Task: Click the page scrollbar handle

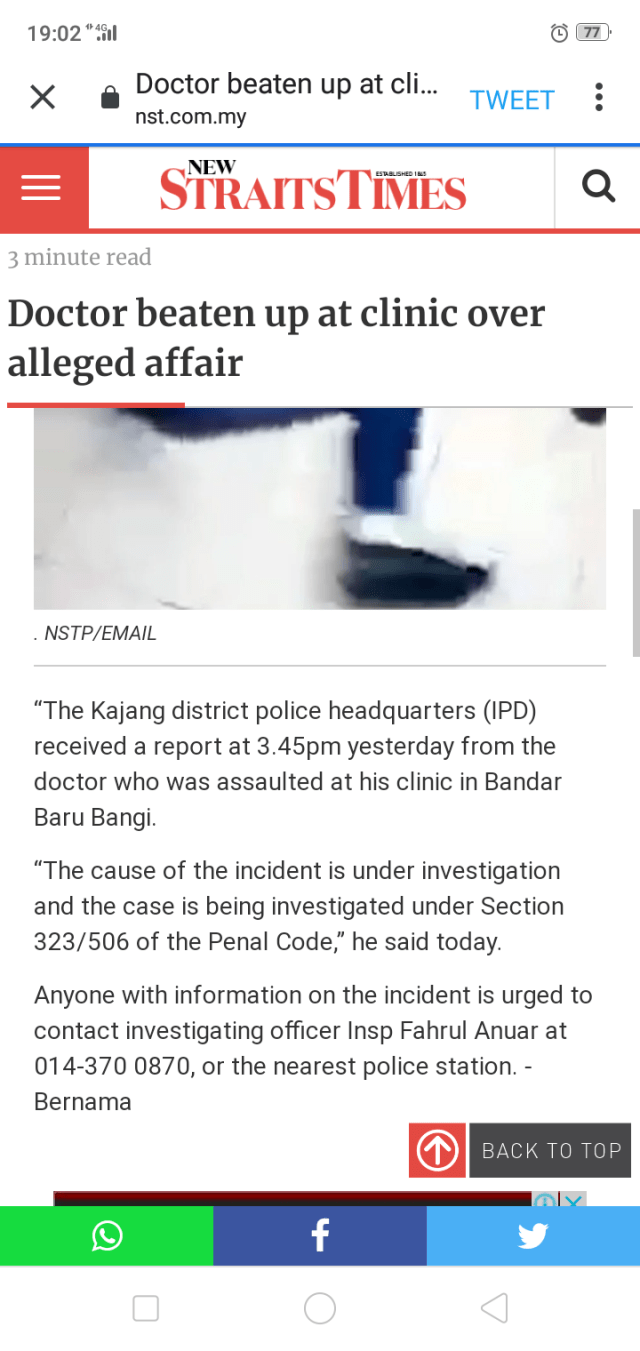Action: click(636, 582)
